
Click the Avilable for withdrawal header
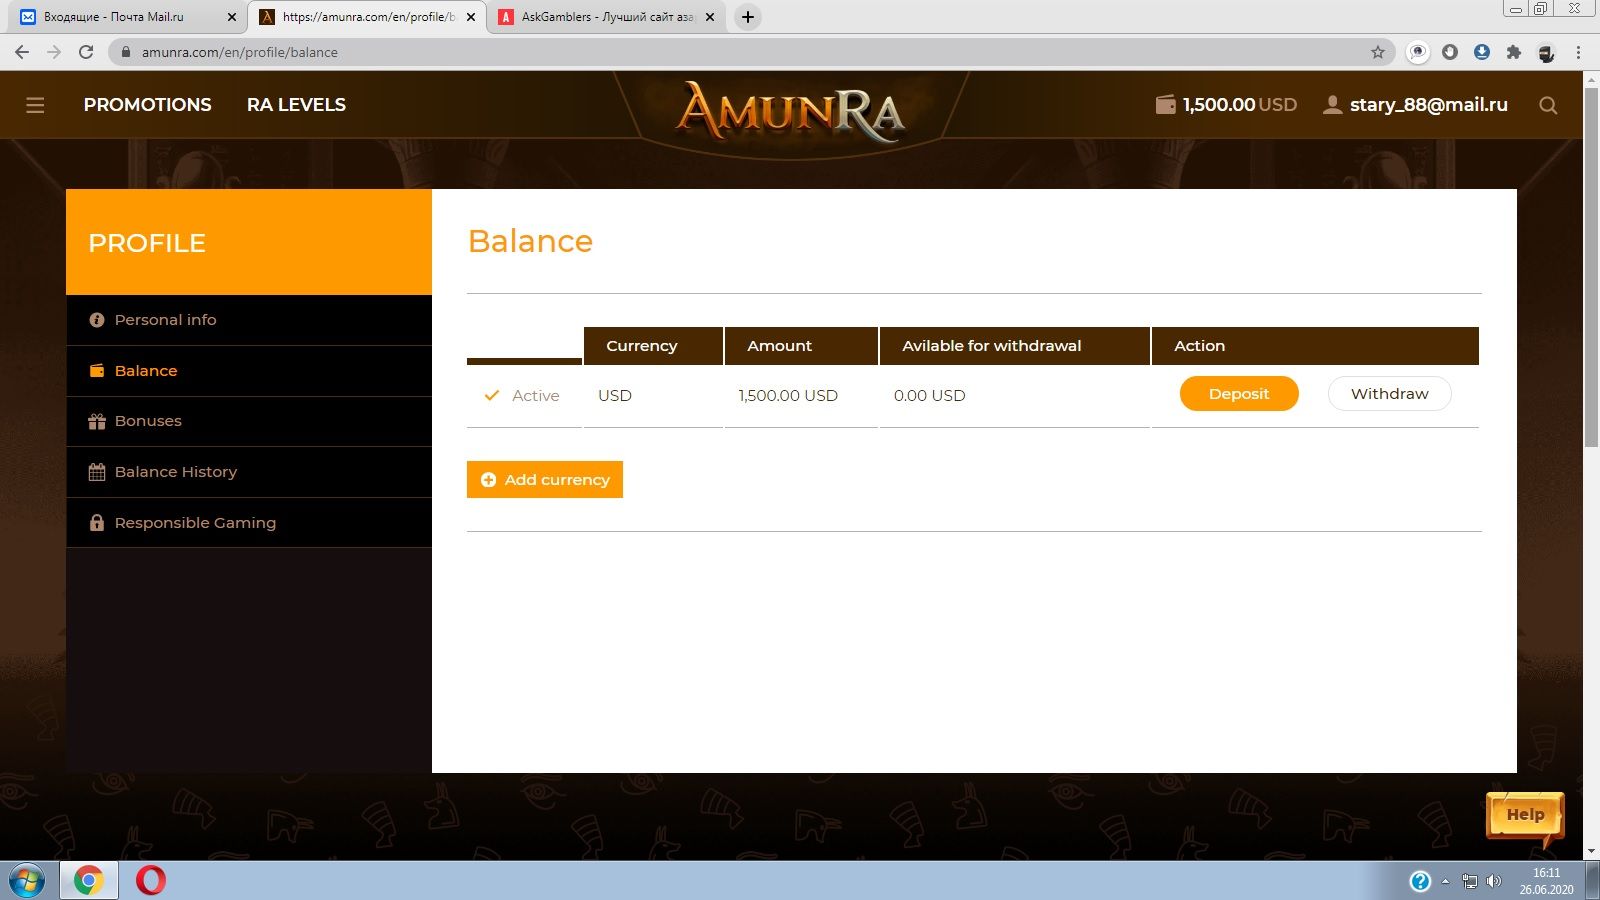[1015, 346]
